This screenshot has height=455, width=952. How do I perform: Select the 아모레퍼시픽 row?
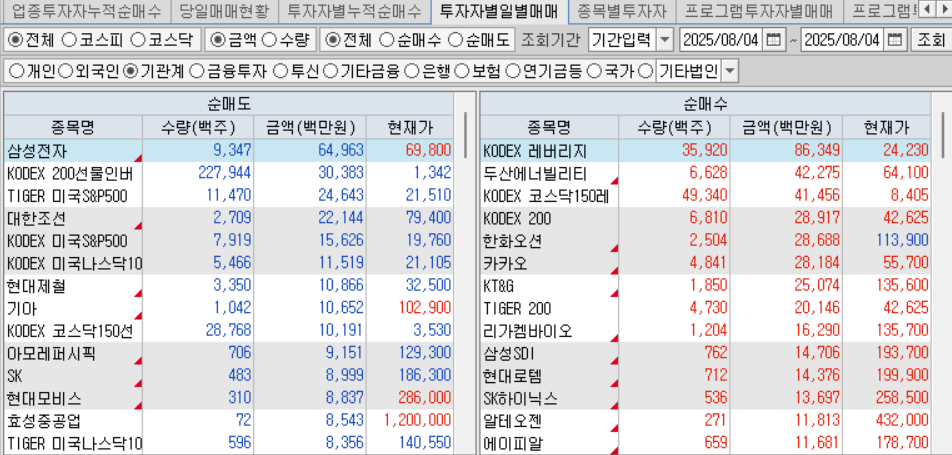pyautogui.click(x=228, y=353)
